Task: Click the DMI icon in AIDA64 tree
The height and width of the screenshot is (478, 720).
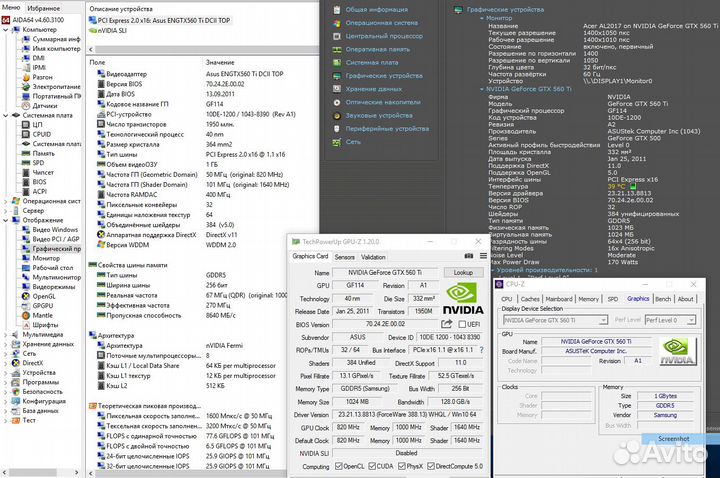Action: coord(26,58)
